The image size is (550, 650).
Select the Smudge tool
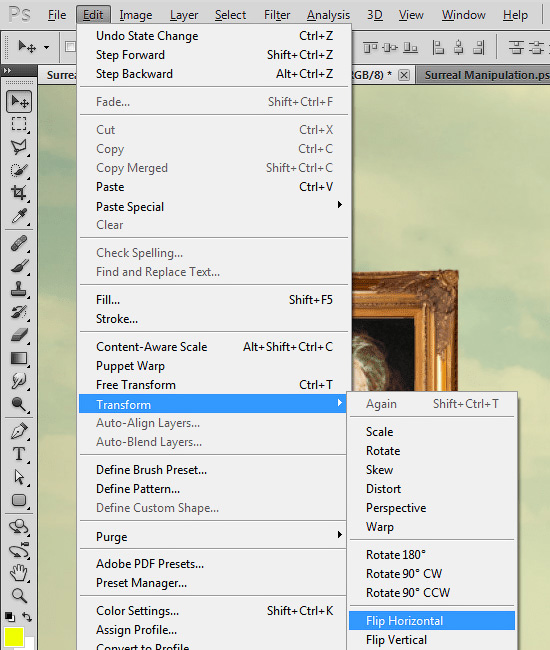[x=19, y=381]
